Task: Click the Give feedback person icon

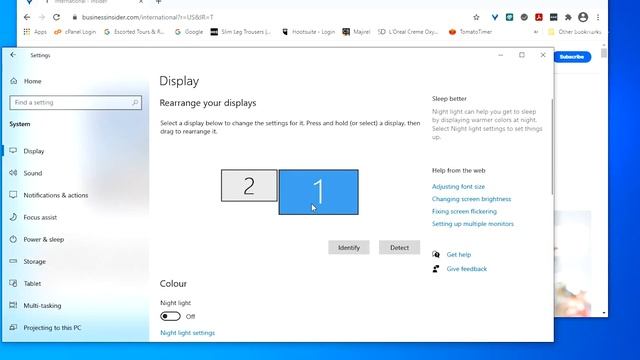Action: tap(436, 269)
